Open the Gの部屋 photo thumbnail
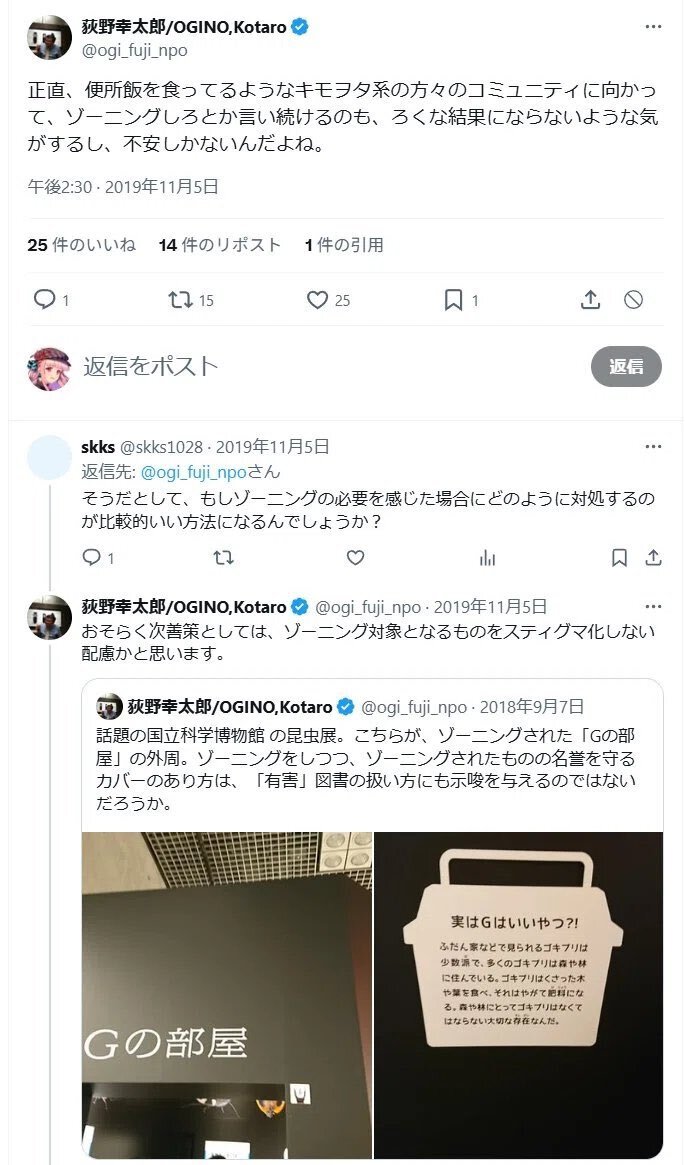The height and width of the screenshot is (1165, 685). pyautogui.click(x=227, y=995)
